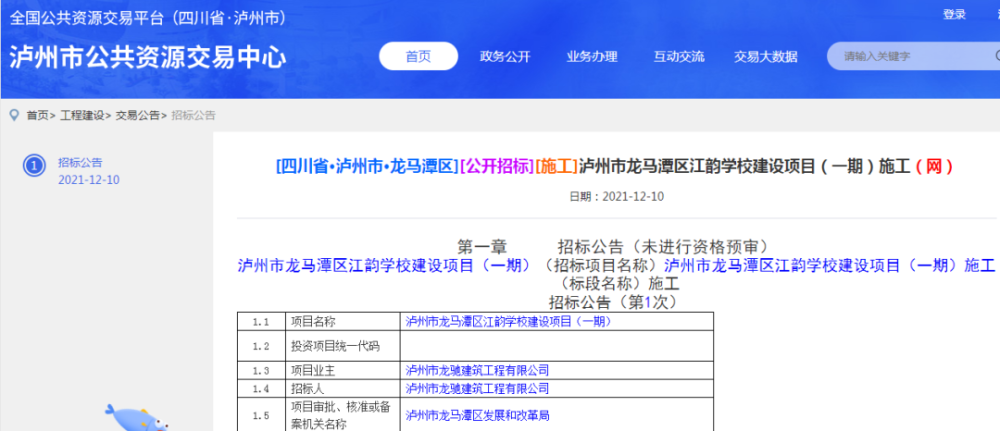Viewport: 1000px width, 431px height.
Task: Go to 交易公告 in the breadcrumb
Action: [137, 116]
